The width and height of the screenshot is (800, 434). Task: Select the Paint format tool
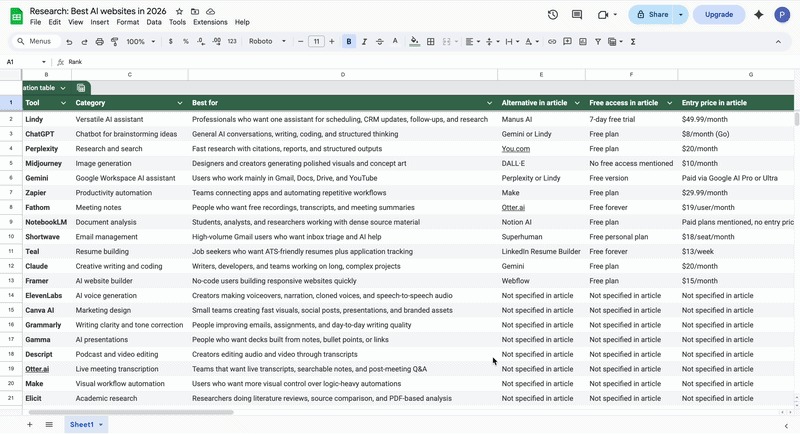(x=115, y=42)
